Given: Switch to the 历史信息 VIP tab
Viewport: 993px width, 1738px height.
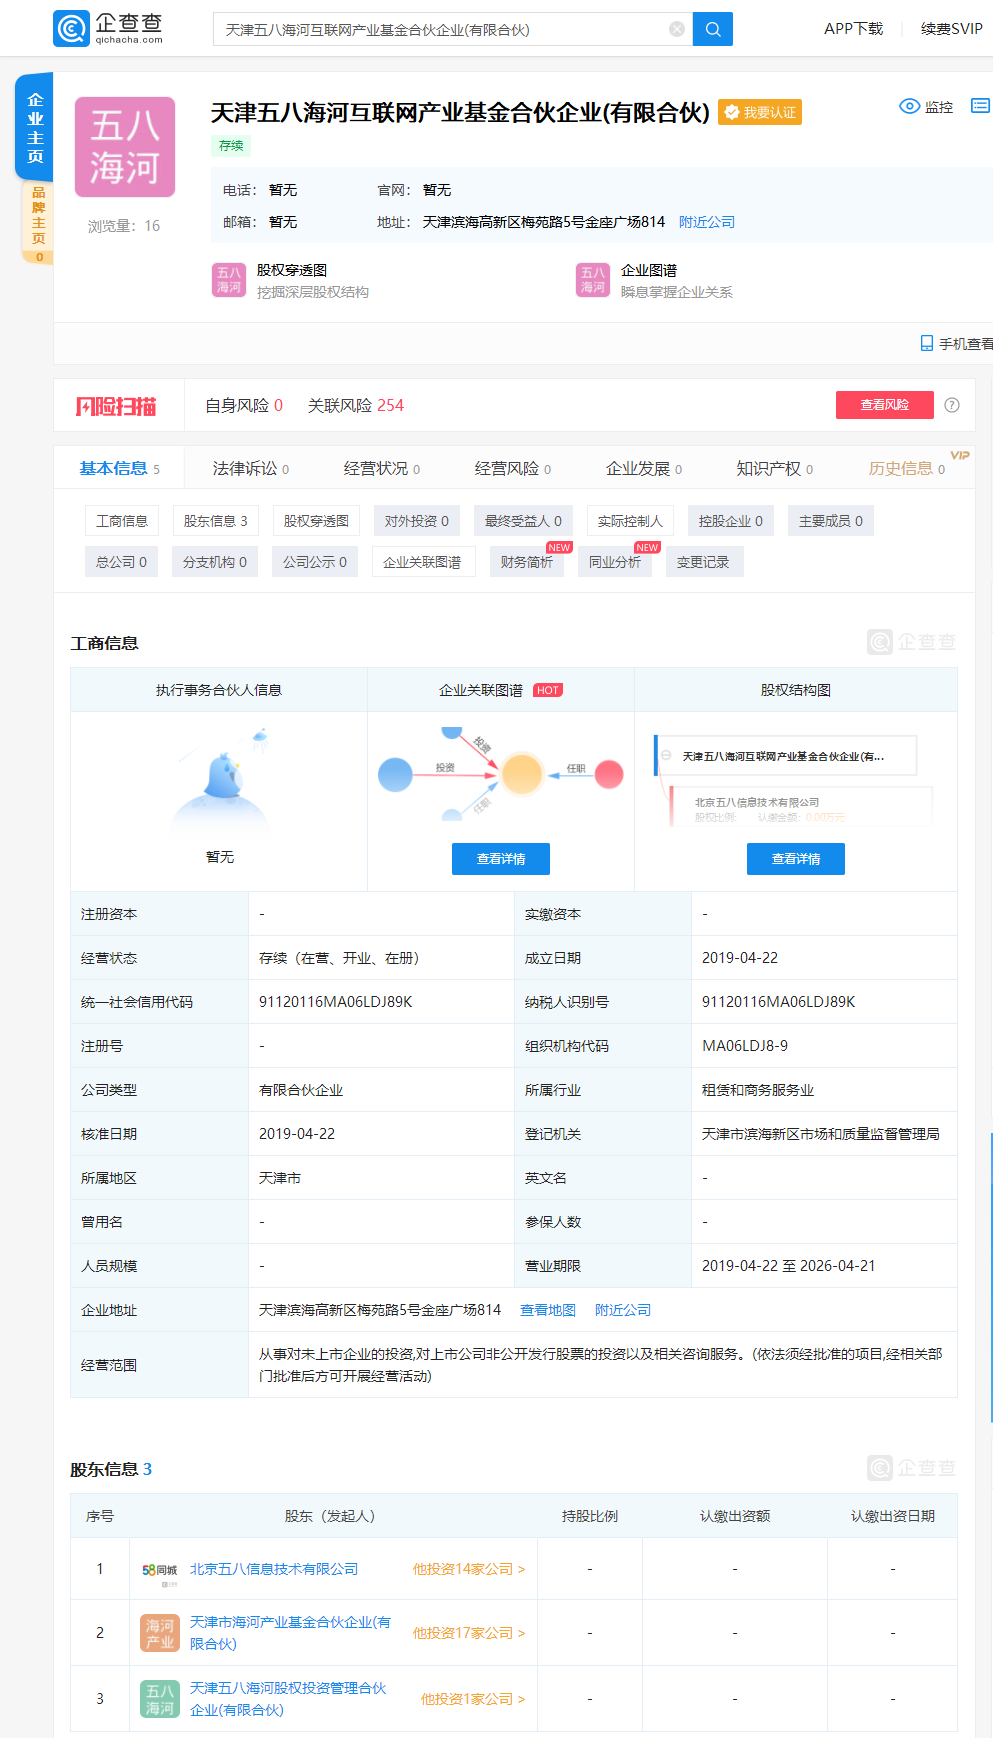Looking at the screenshot, I should 907,468.
